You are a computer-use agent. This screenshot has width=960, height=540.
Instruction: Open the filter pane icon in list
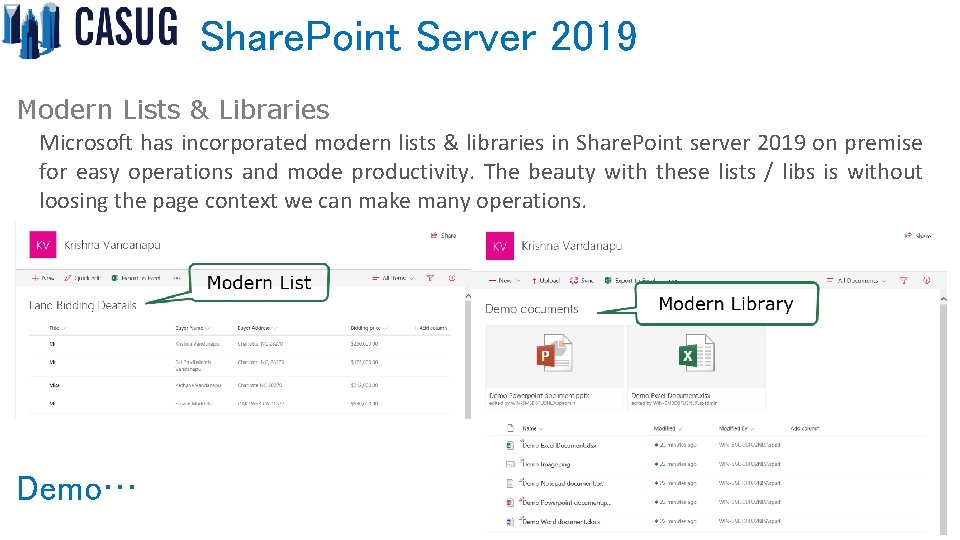(430, 278)
